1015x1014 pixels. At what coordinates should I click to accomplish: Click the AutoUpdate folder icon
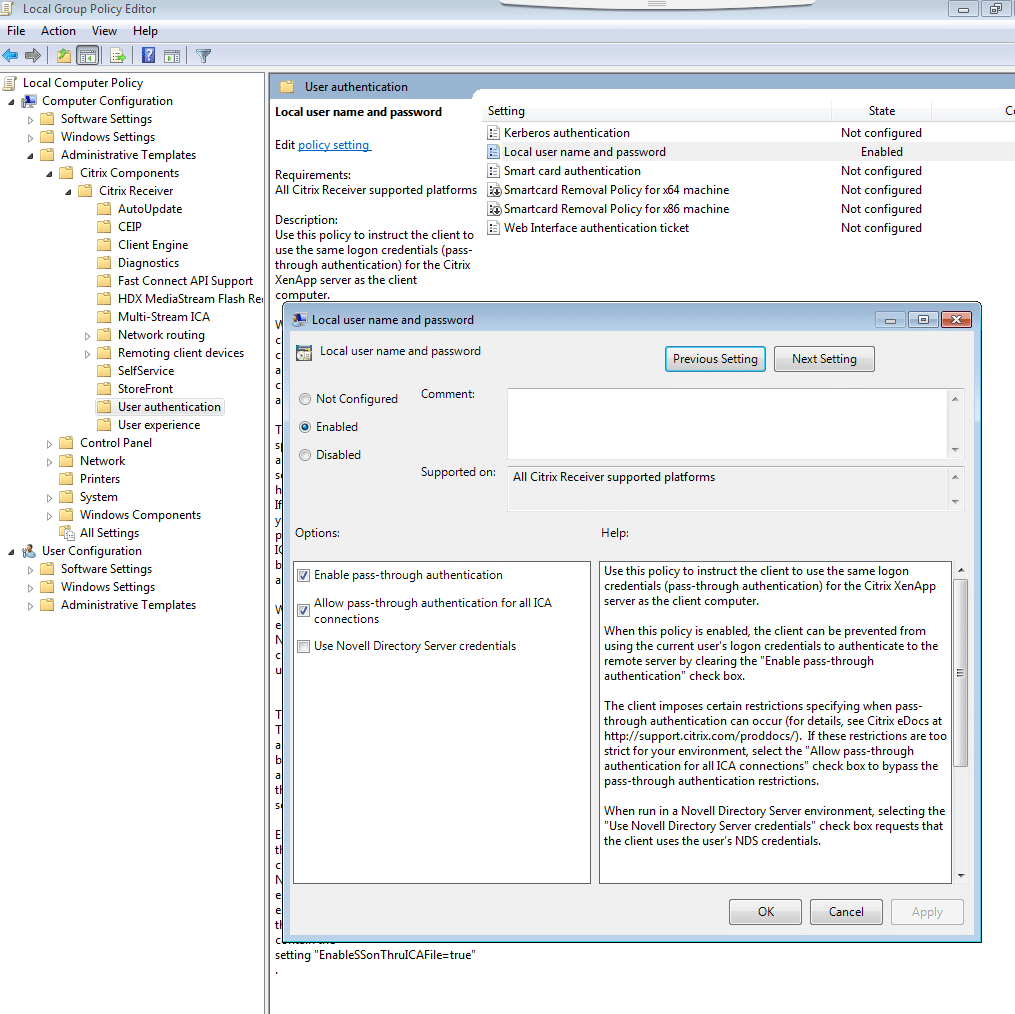pos(104,208)
